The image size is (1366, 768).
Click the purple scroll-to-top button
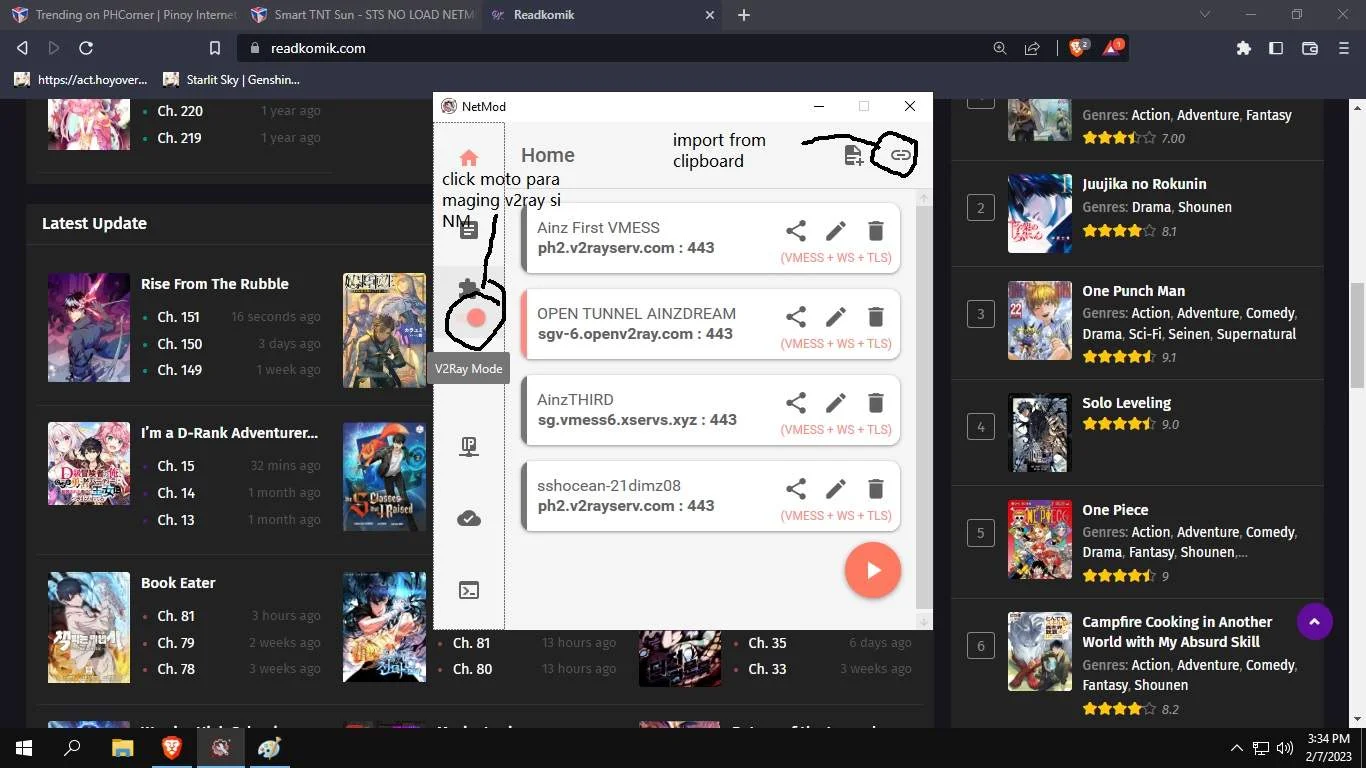(1314, 622)
